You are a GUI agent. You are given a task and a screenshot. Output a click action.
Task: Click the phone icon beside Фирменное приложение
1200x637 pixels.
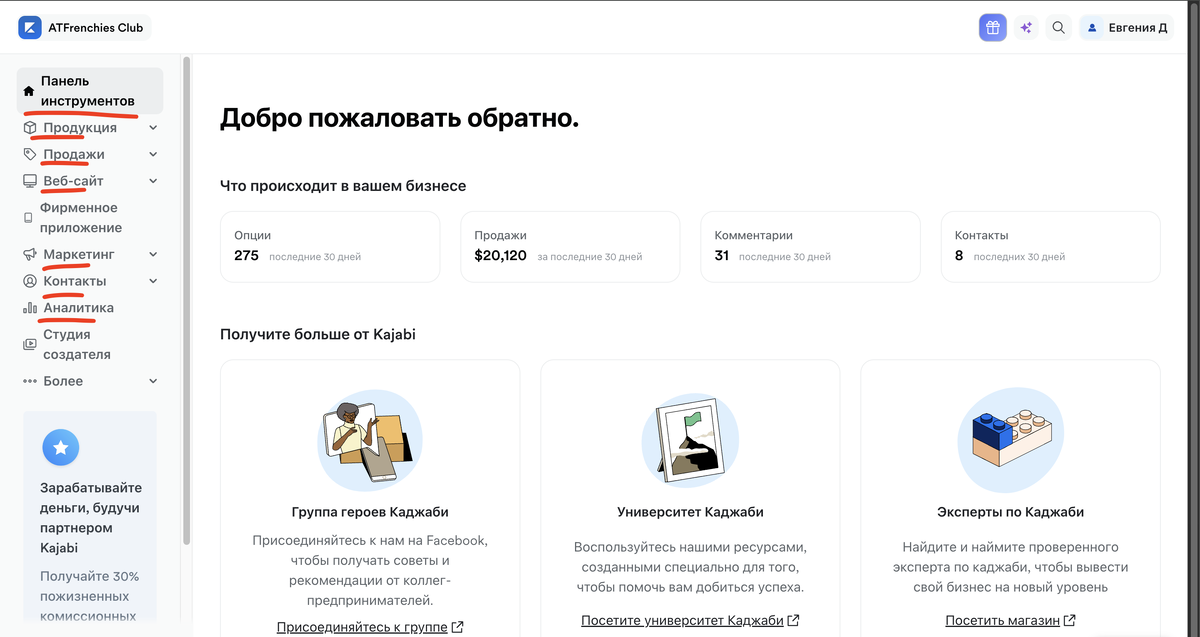(28, 218)
